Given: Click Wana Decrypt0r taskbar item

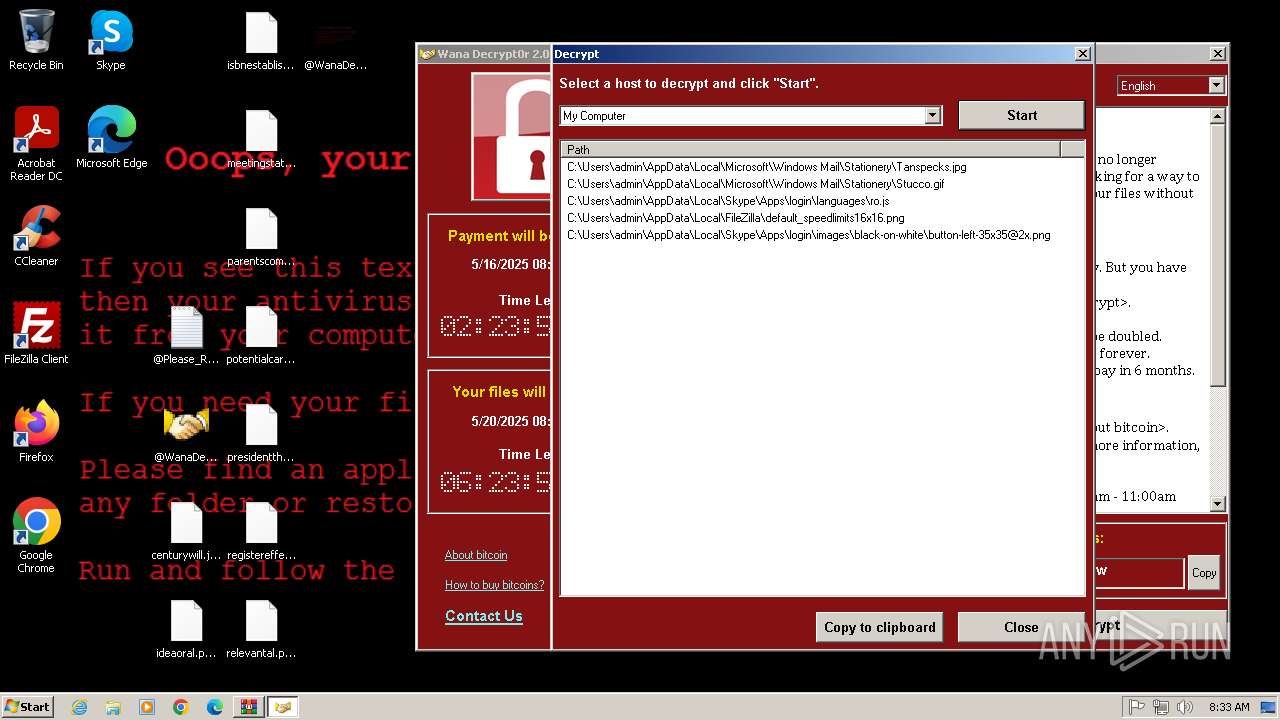Looking at the screenshot, I should (283, 707).
